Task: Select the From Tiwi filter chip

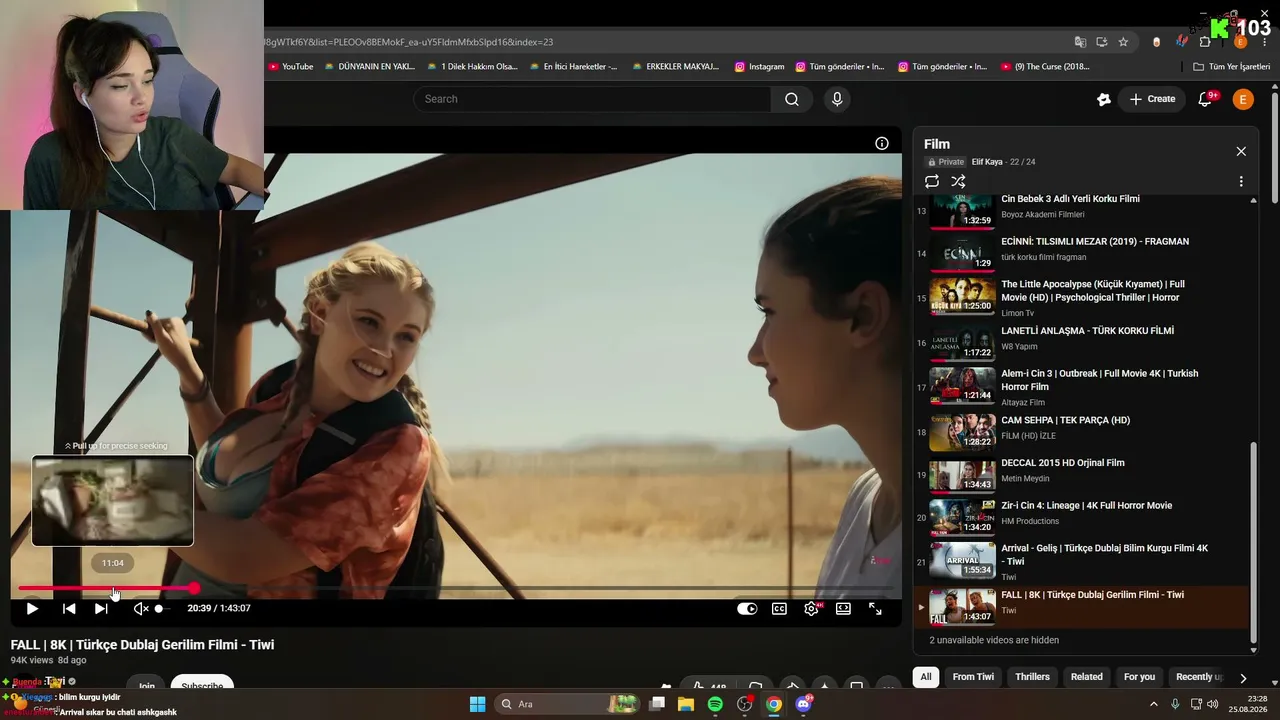Action: 973,677
